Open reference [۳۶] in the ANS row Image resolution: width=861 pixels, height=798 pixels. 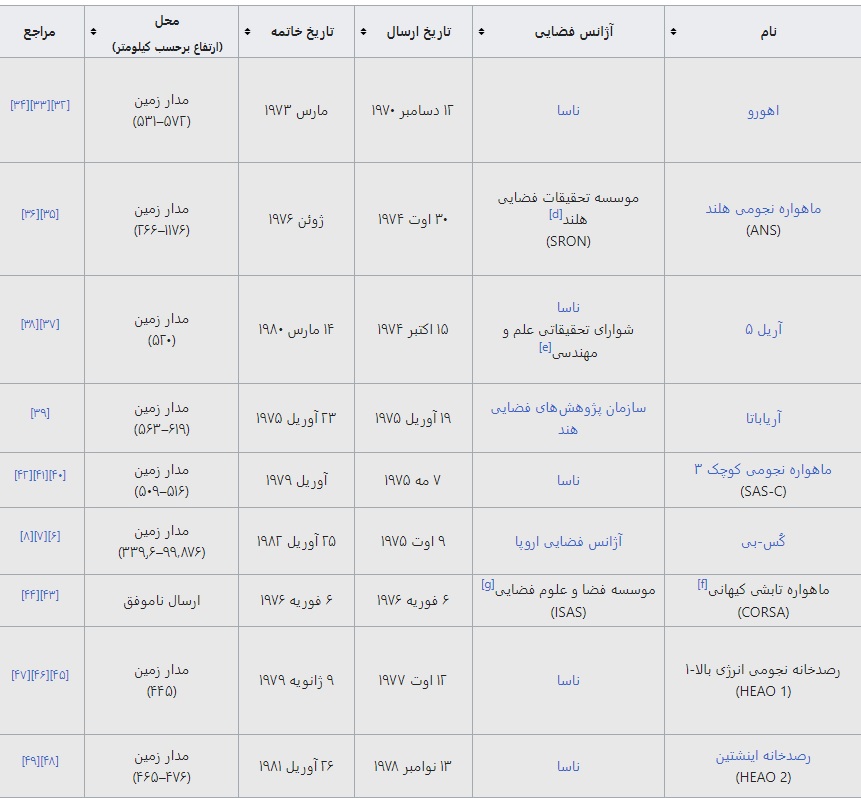point(31,214)
